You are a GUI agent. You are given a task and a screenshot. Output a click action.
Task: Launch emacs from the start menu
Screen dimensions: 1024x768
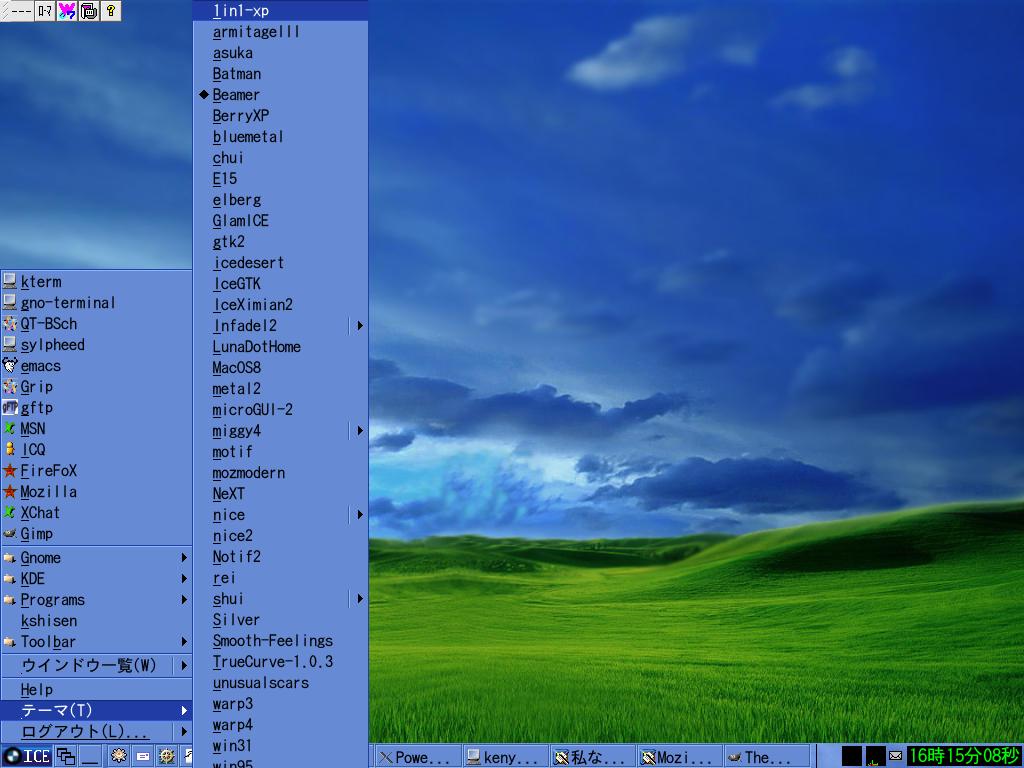point(40,366)
